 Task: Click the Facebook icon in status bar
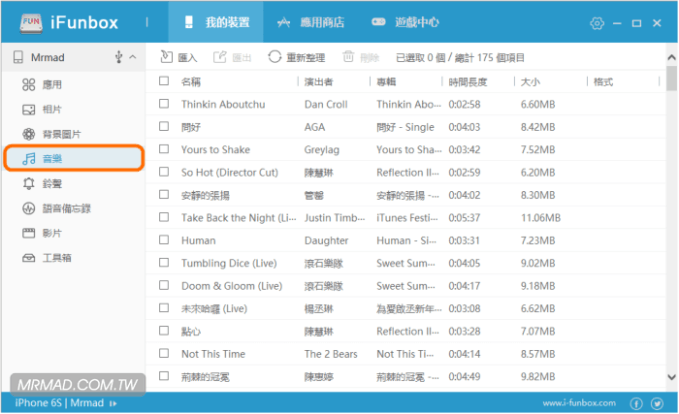point(636,404)
